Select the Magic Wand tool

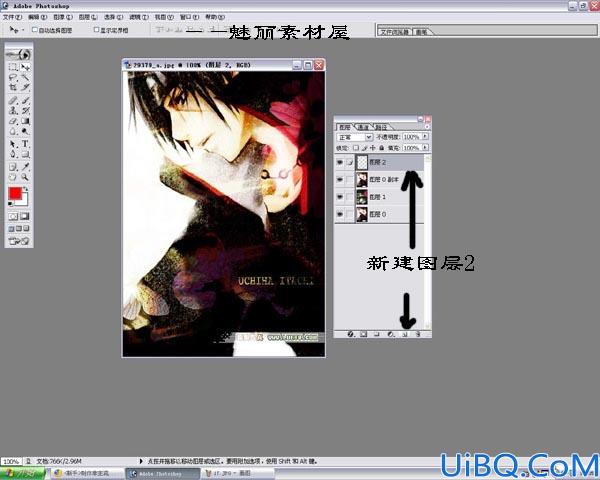(x=25, y=77)
